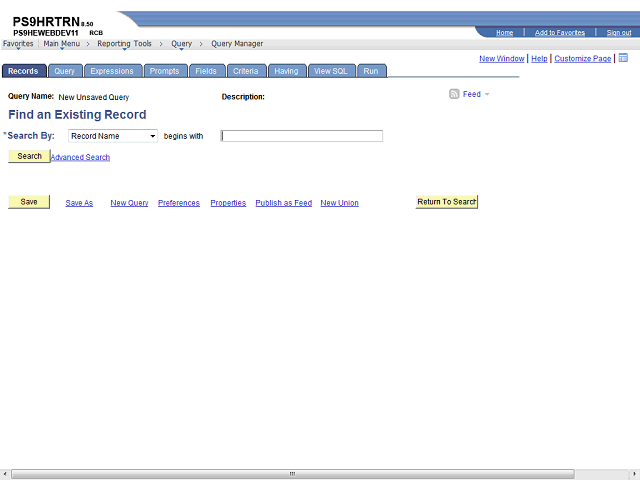Click the New Union link
This screenshot has width=640, height=480.
coord(339,203)
